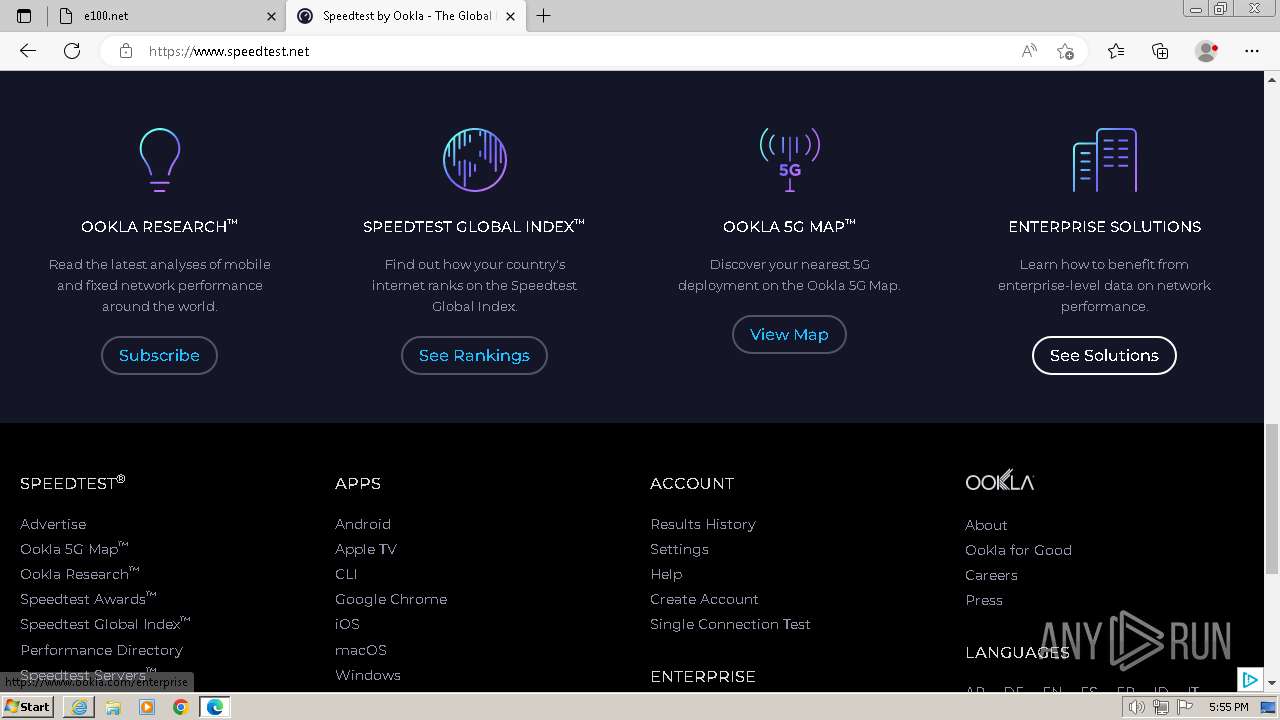Open the Google Chrome app link
Screen dimensions: 1280x720
coord(391,599)
